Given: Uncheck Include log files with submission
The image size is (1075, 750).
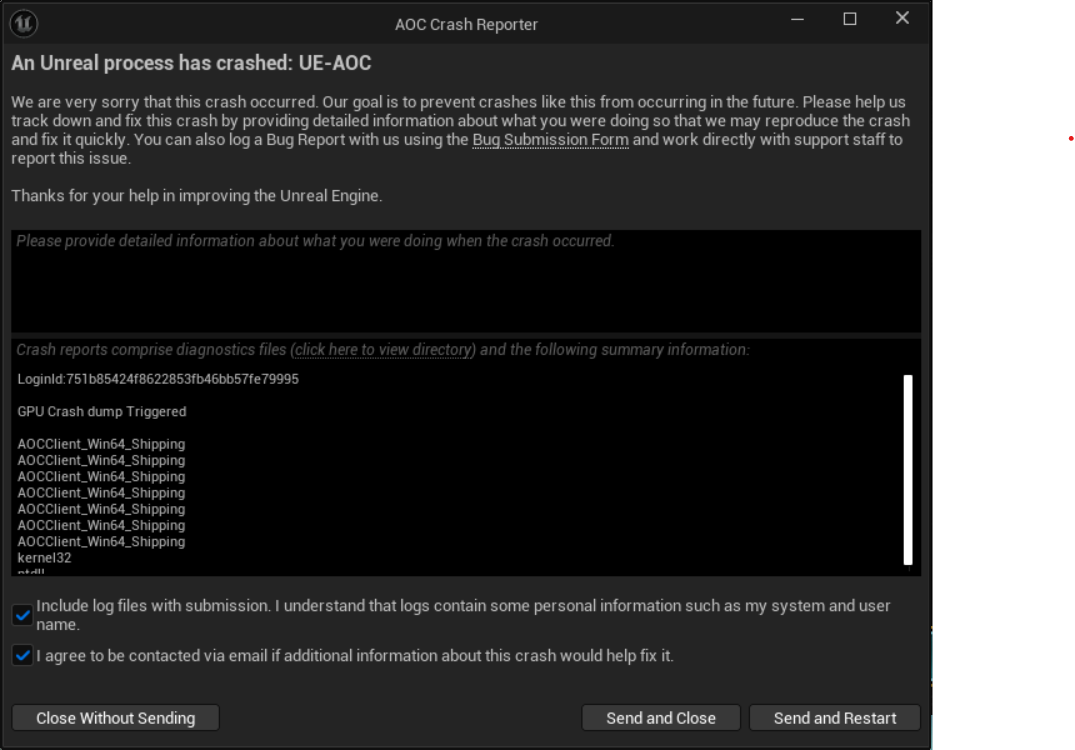Looking at the screenshot, I should click(23, 615).
